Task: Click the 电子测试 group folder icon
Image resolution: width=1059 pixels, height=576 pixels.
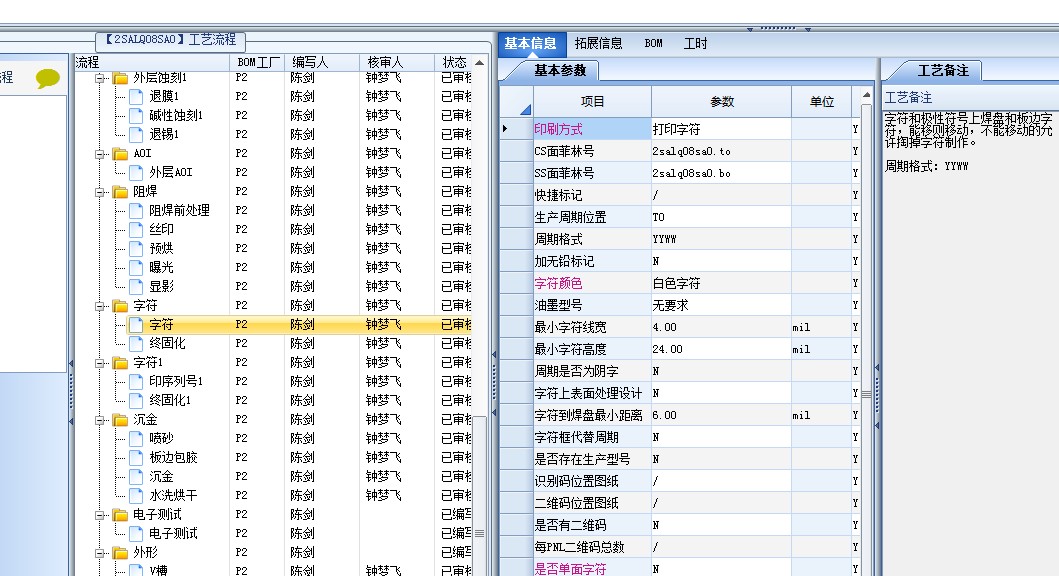Action: pos(120,515)
